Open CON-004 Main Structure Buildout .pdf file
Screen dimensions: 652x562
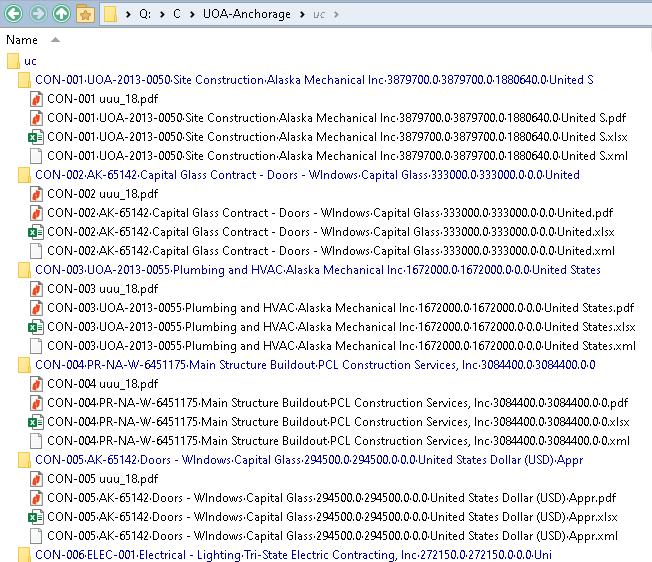pos(338,403)
